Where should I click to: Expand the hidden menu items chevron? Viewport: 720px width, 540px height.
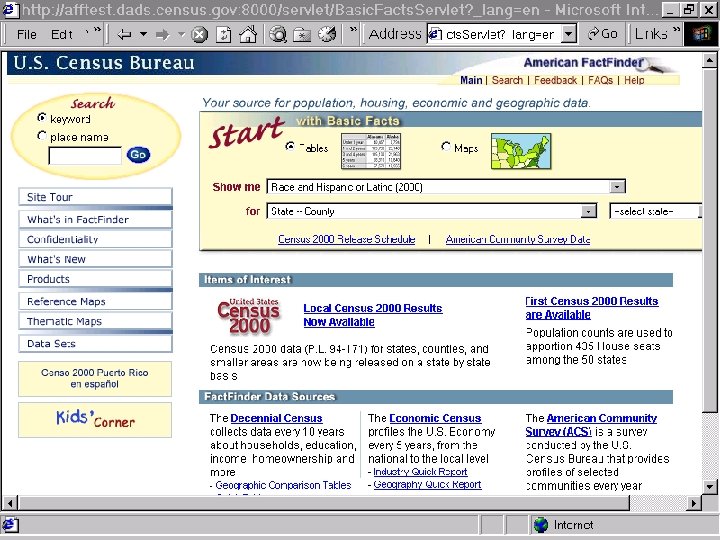(96, 30)
